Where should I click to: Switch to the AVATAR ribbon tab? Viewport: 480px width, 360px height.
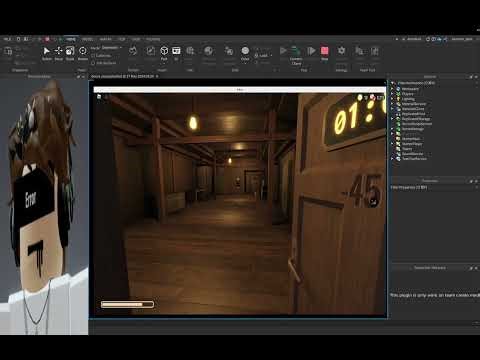pos(106,39)
